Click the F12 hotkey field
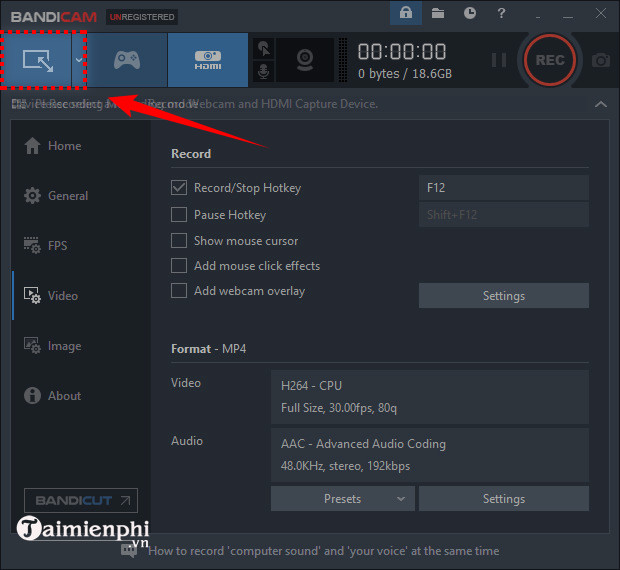The width and height of the screenshot is (620, 570). point(504,188)
